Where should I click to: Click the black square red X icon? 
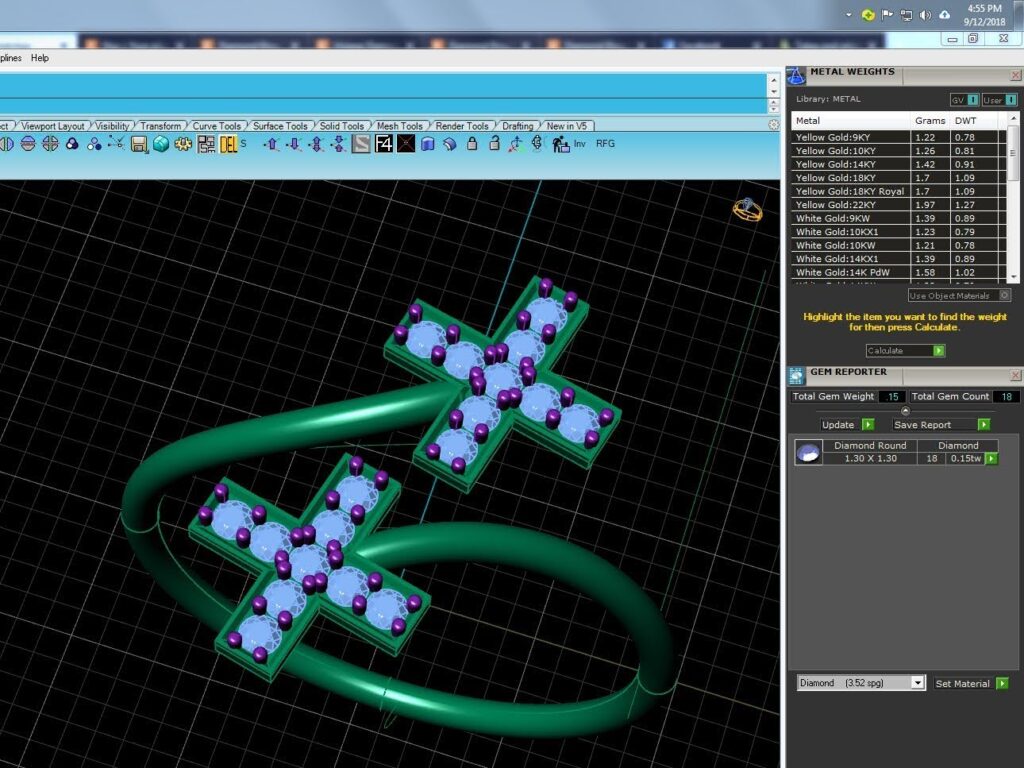406,144
